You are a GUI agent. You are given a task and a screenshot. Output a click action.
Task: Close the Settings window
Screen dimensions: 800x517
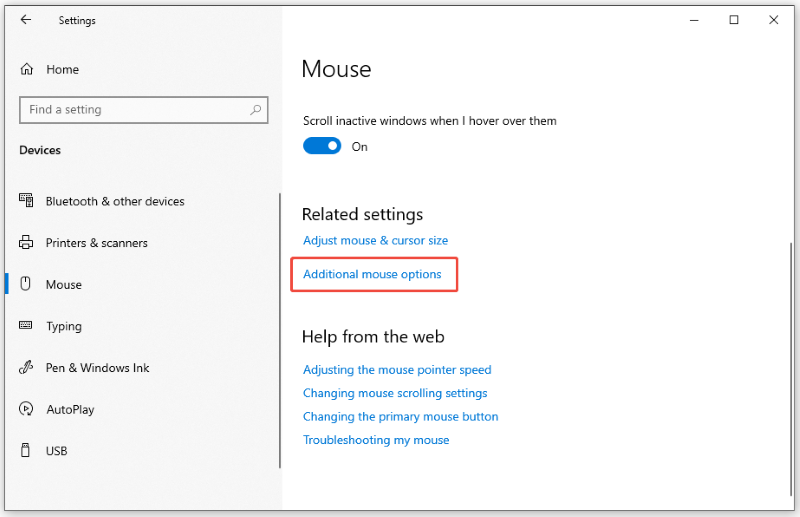[x=773, y=20]
